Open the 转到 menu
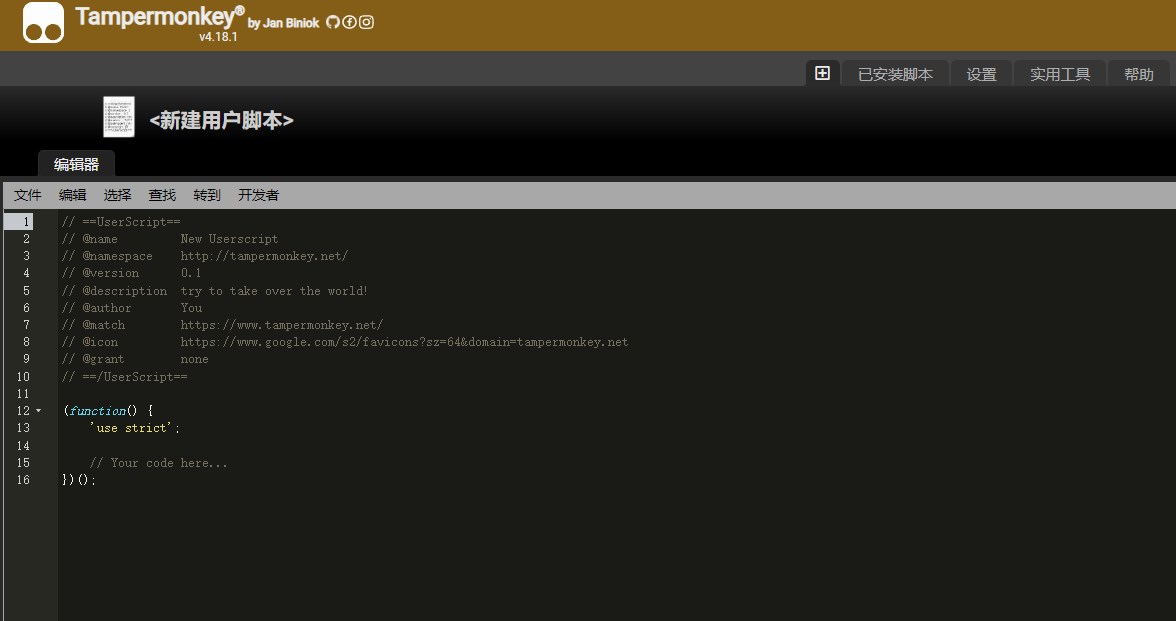 point(207,195)
